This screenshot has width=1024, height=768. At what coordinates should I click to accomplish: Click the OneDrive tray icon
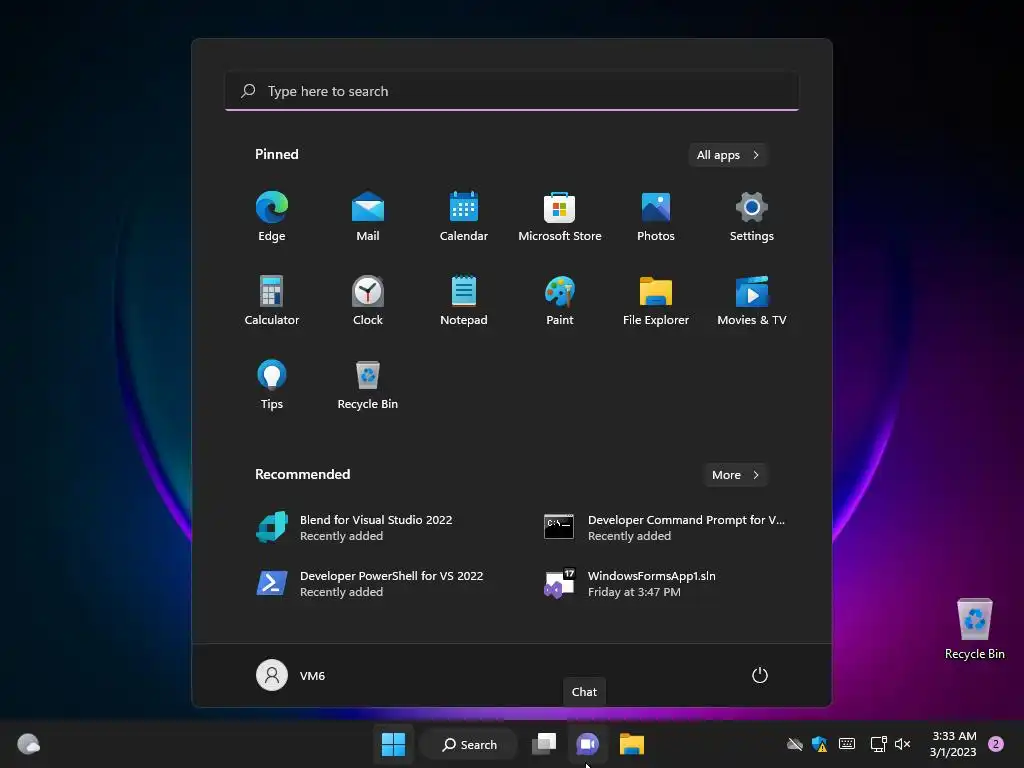coord(795,744)
